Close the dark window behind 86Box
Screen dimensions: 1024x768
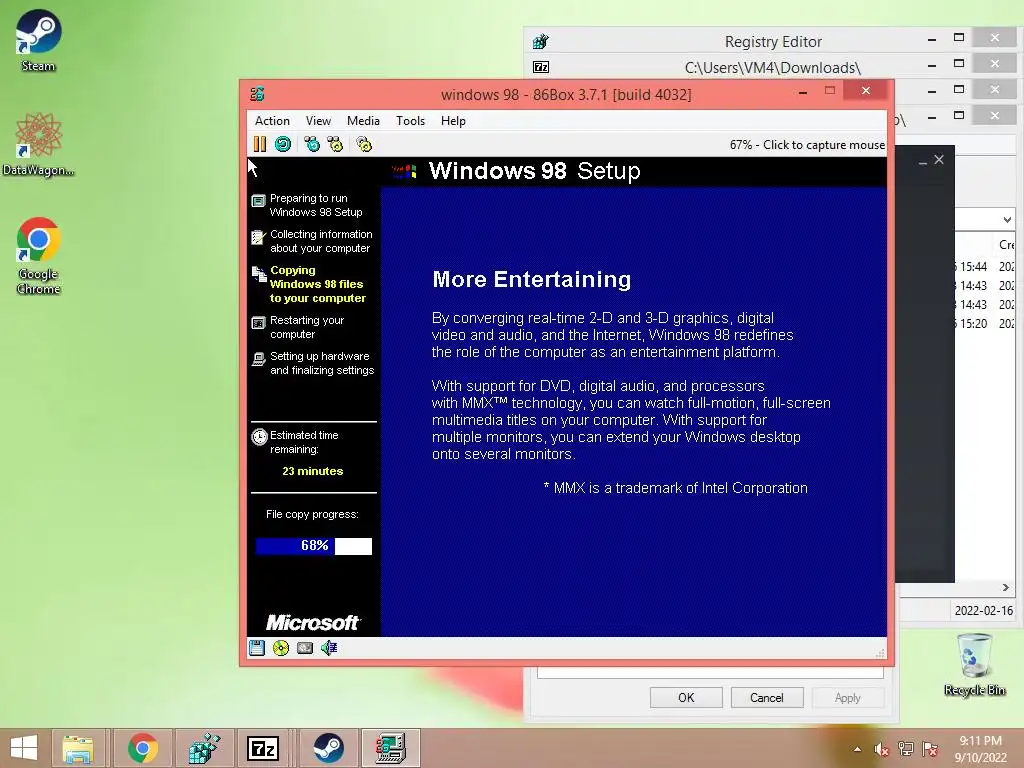(939, 159)
